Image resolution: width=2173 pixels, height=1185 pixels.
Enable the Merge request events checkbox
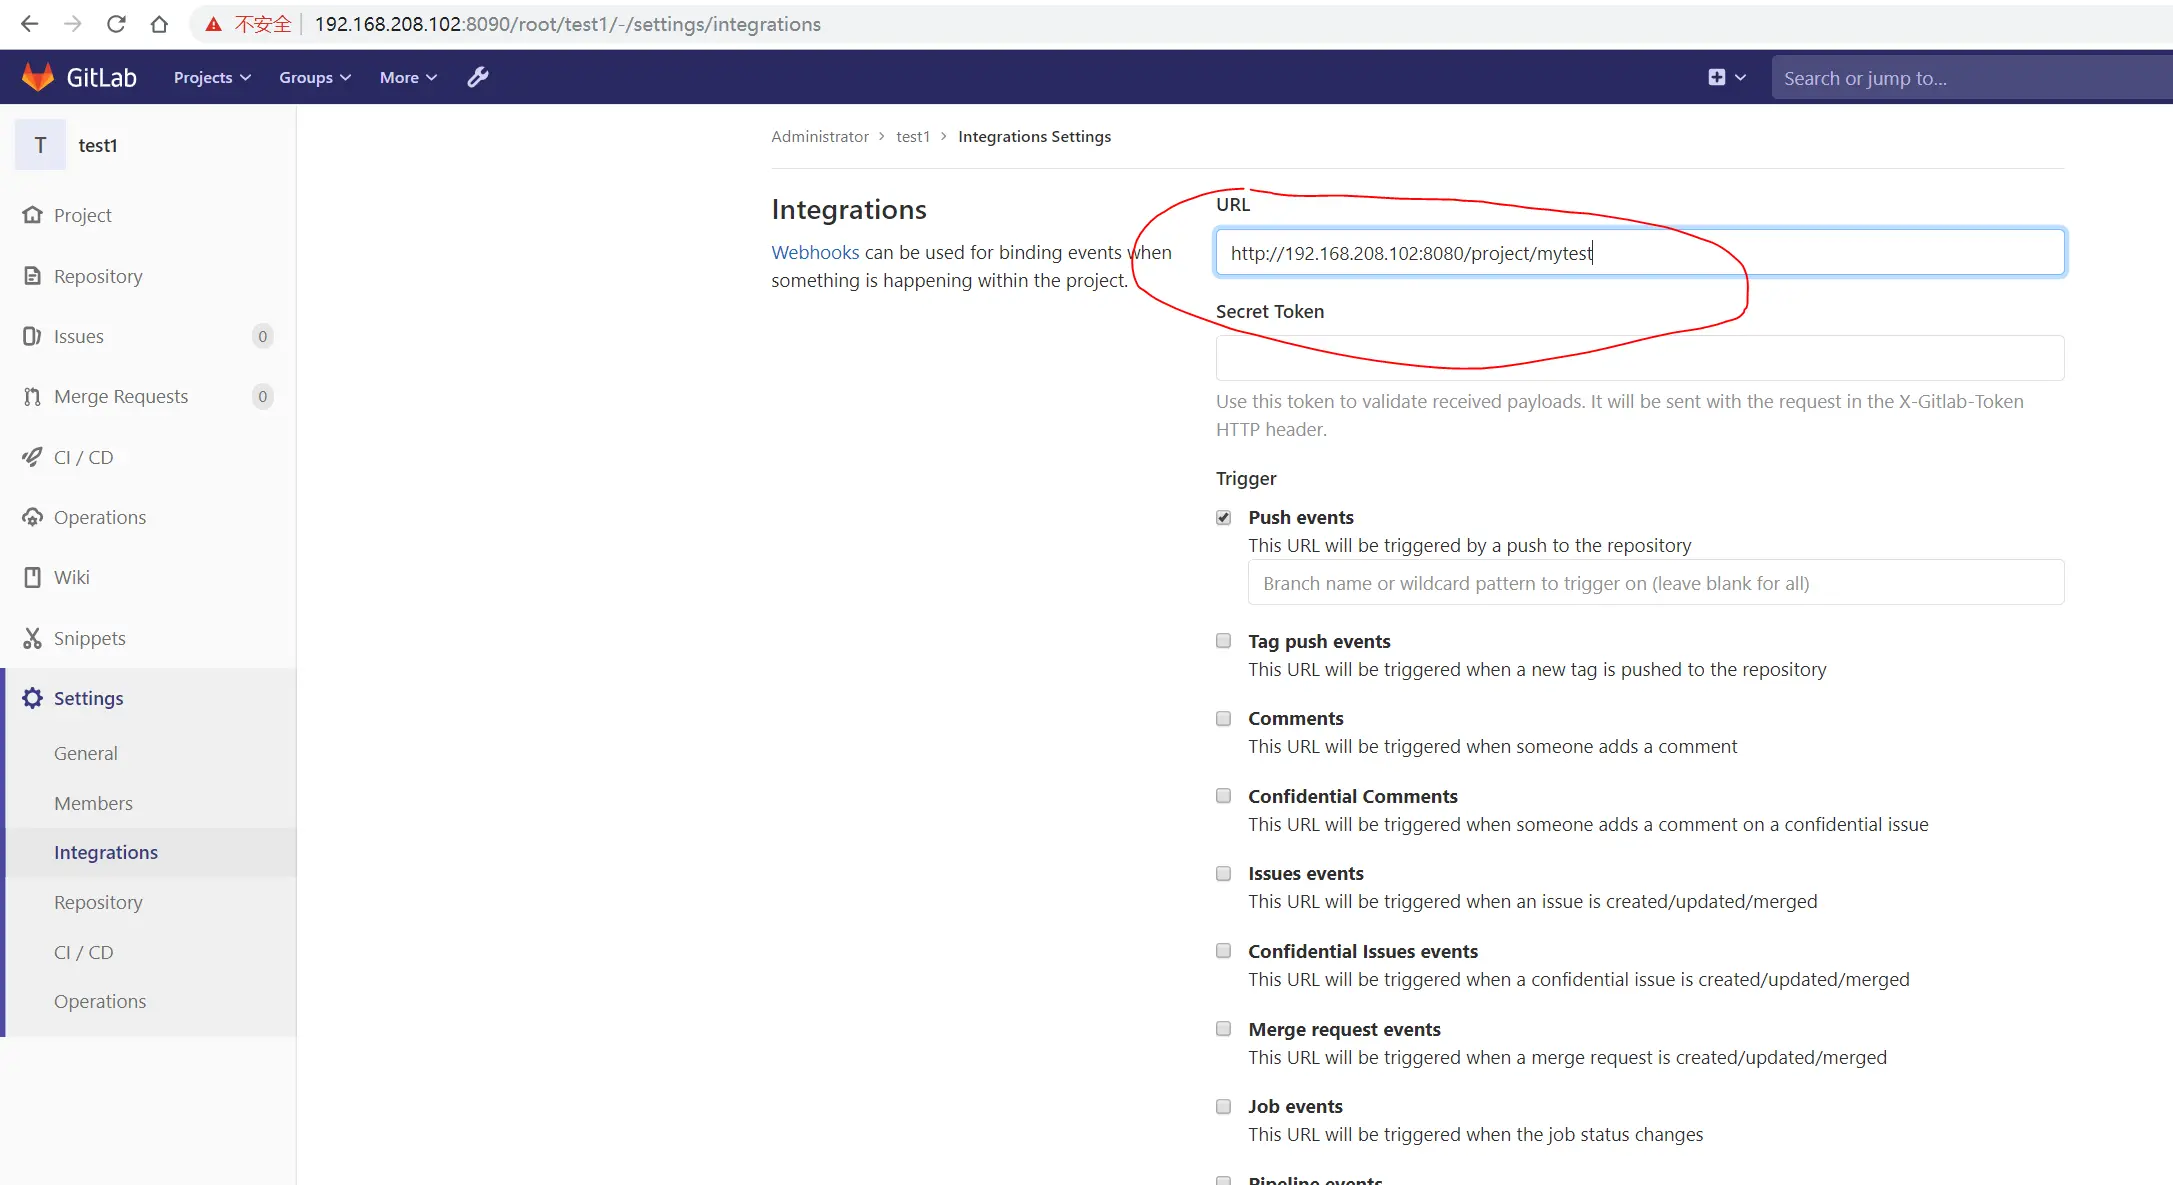[1223, 1029]
